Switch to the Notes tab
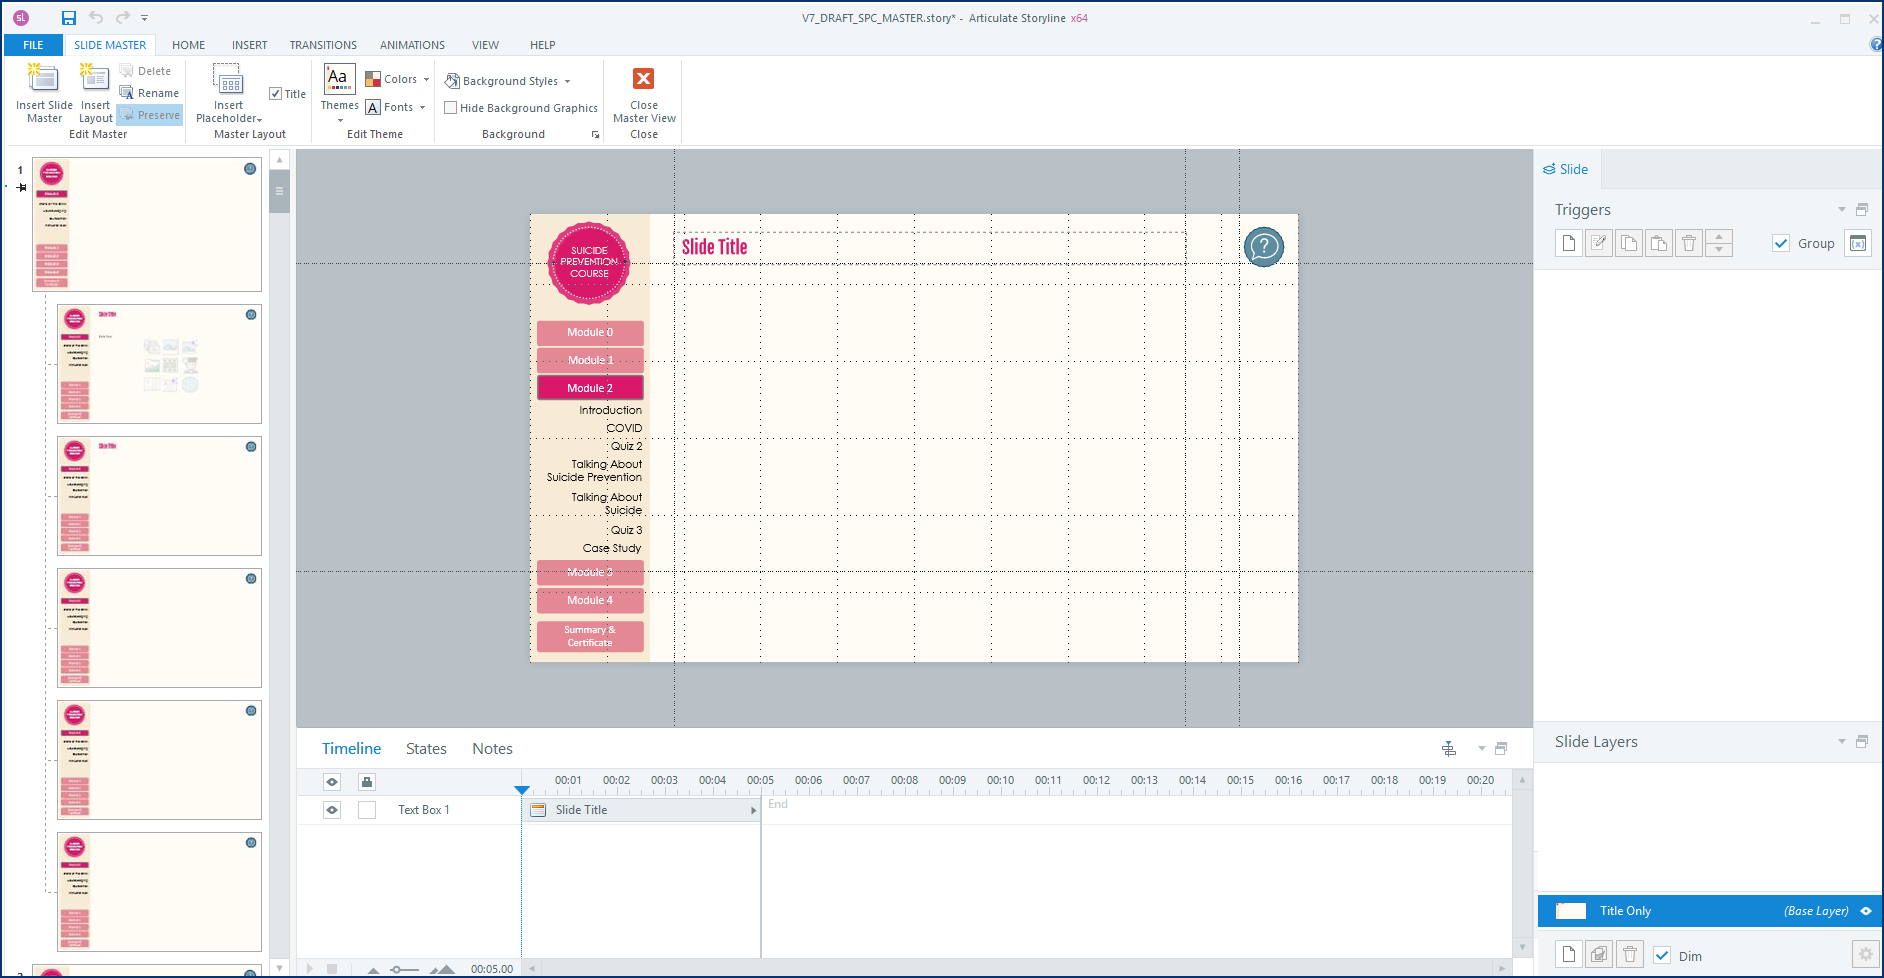The height and width of the screenshot is (978, 1884). click(x=492, y=749)
